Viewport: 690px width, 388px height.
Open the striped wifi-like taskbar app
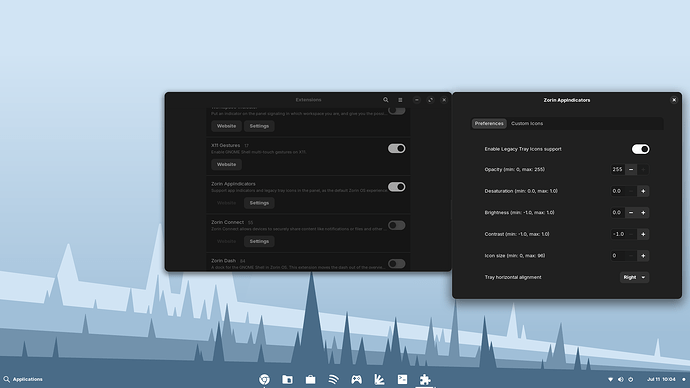pos(334,379)
